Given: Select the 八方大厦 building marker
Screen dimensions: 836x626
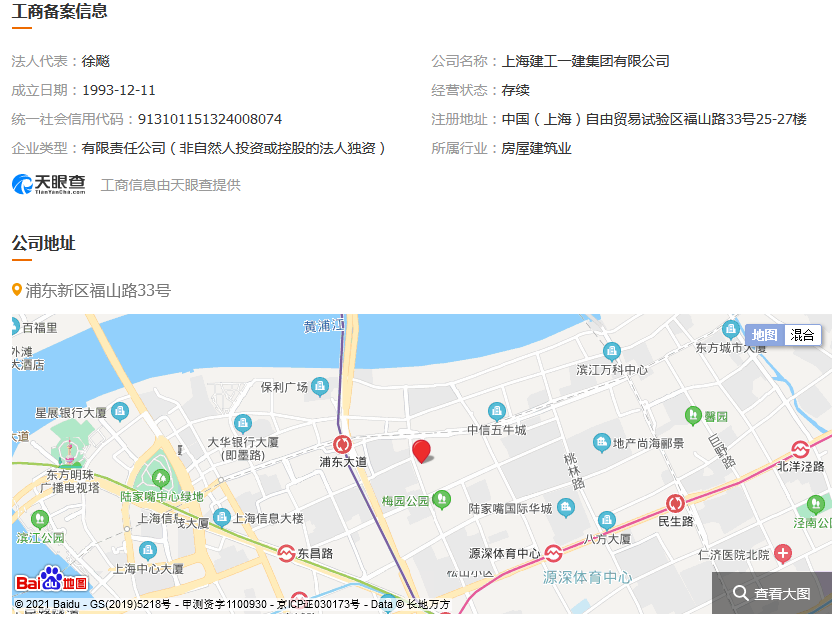Looking at the screenshot, I should tap(607, 520).
